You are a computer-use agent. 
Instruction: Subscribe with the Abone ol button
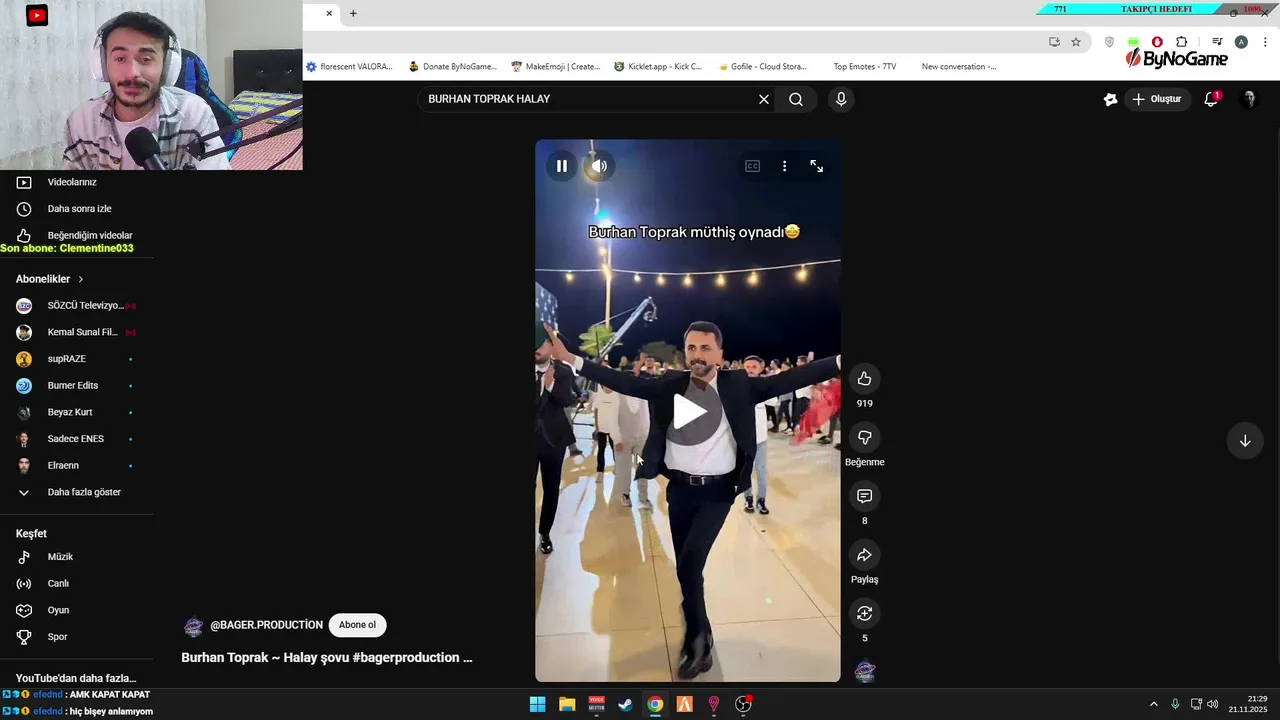(x=357, y=625)
